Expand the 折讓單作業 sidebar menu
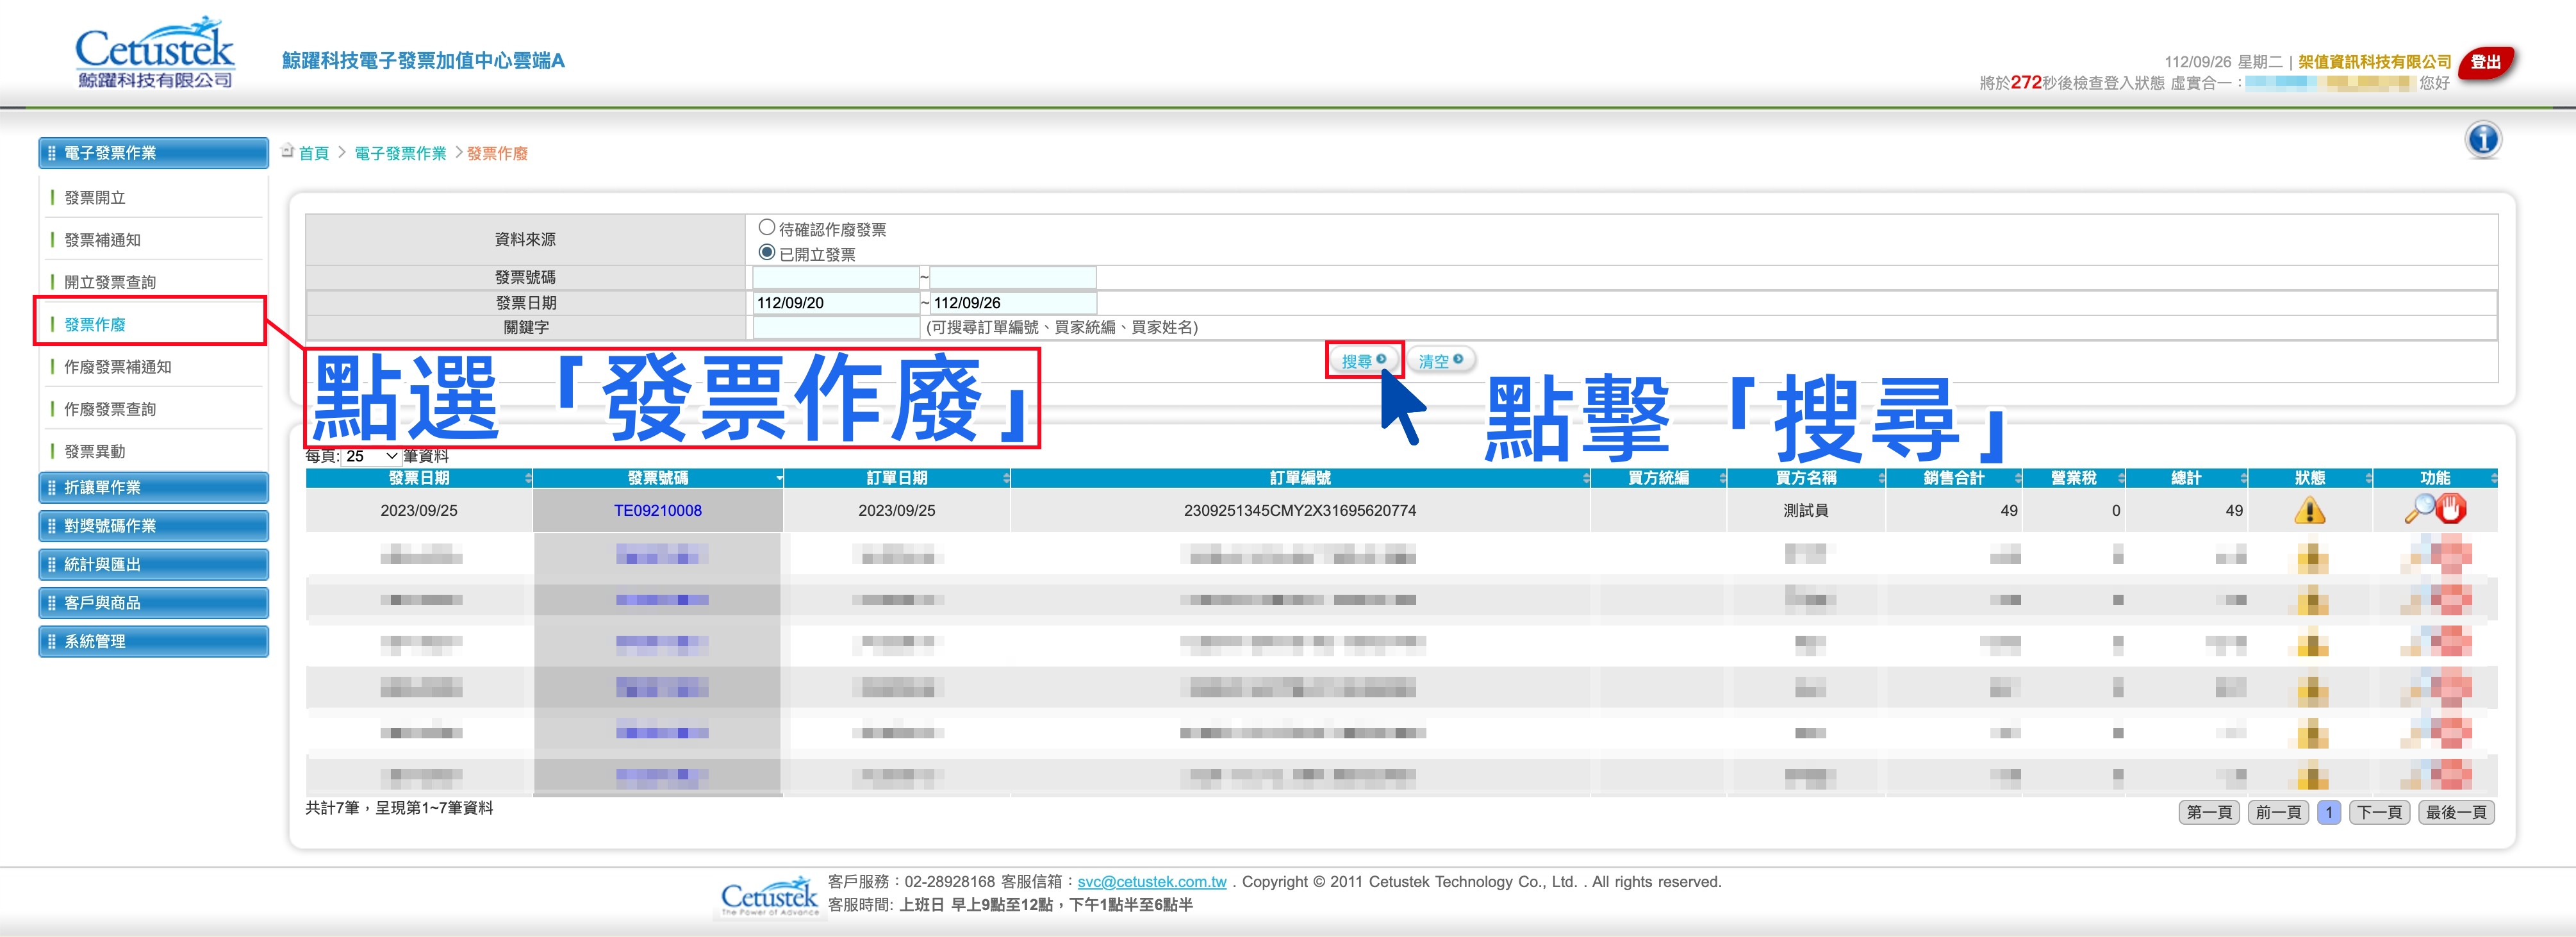The width and height of the screenshot is (2576, 937). tap(154, 487)
